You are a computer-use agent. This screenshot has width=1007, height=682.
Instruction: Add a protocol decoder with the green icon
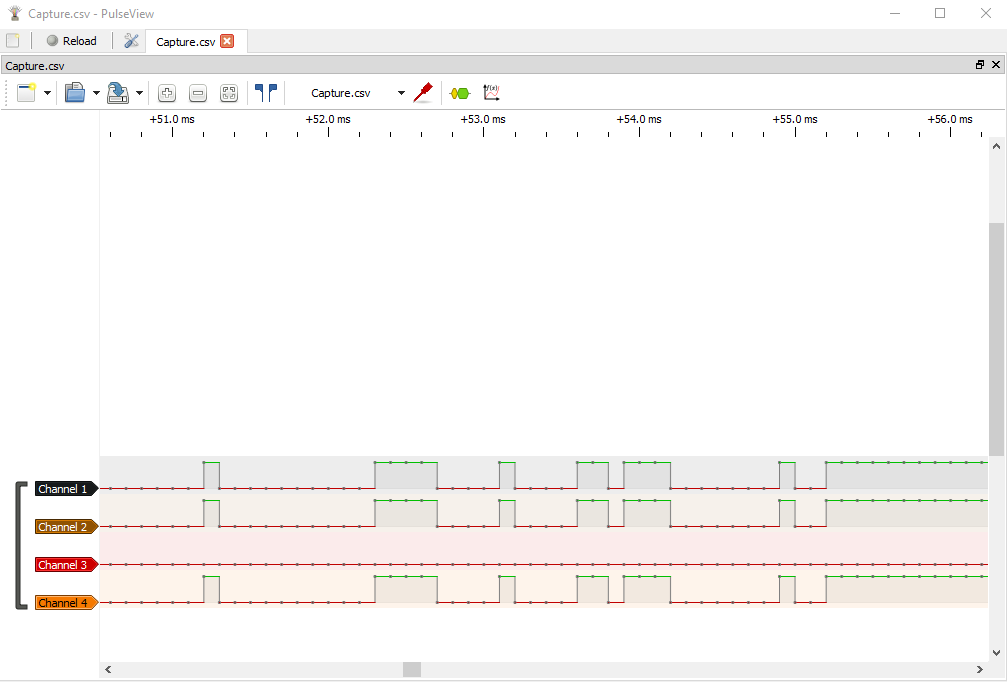460,93
